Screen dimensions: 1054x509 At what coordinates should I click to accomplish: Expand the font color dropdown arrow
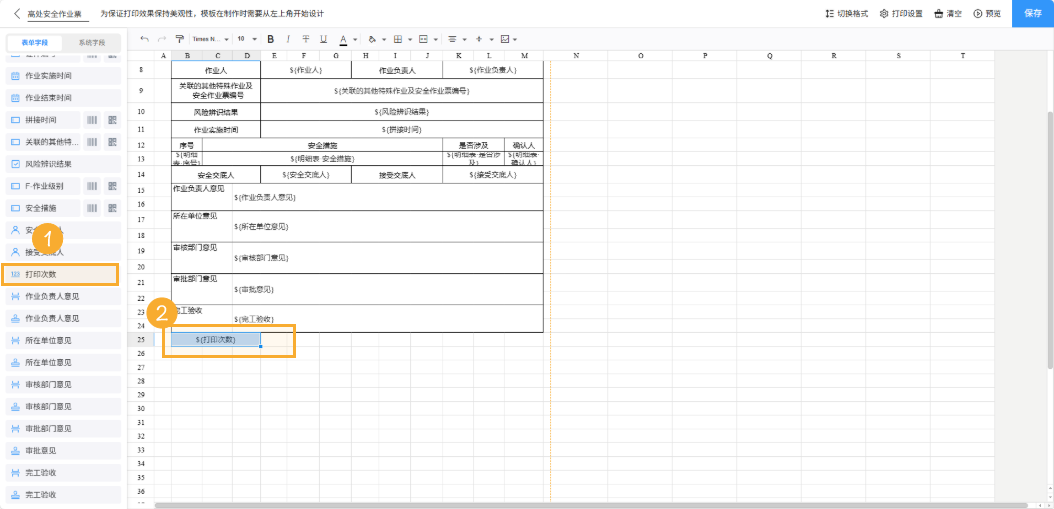(354, 39)
